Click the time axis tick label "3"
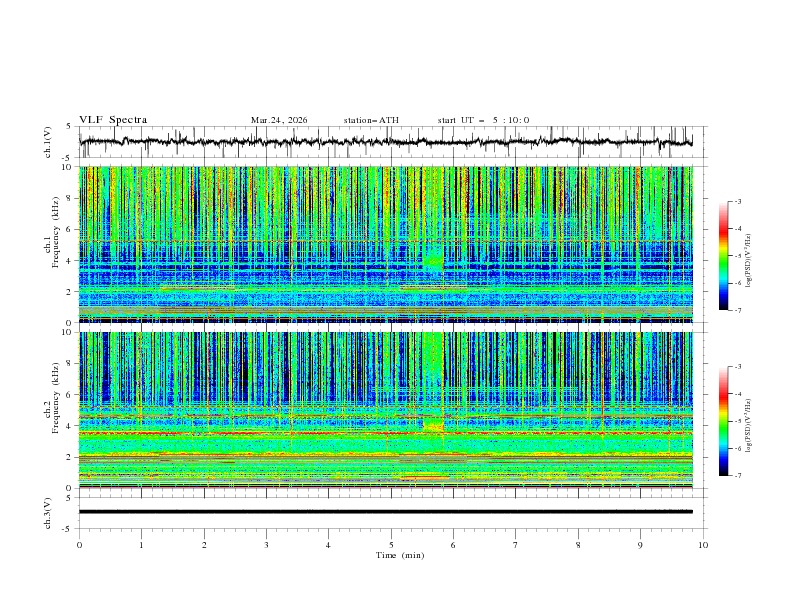Viewport: 792px width, 612px height. (x=266, y=545)
